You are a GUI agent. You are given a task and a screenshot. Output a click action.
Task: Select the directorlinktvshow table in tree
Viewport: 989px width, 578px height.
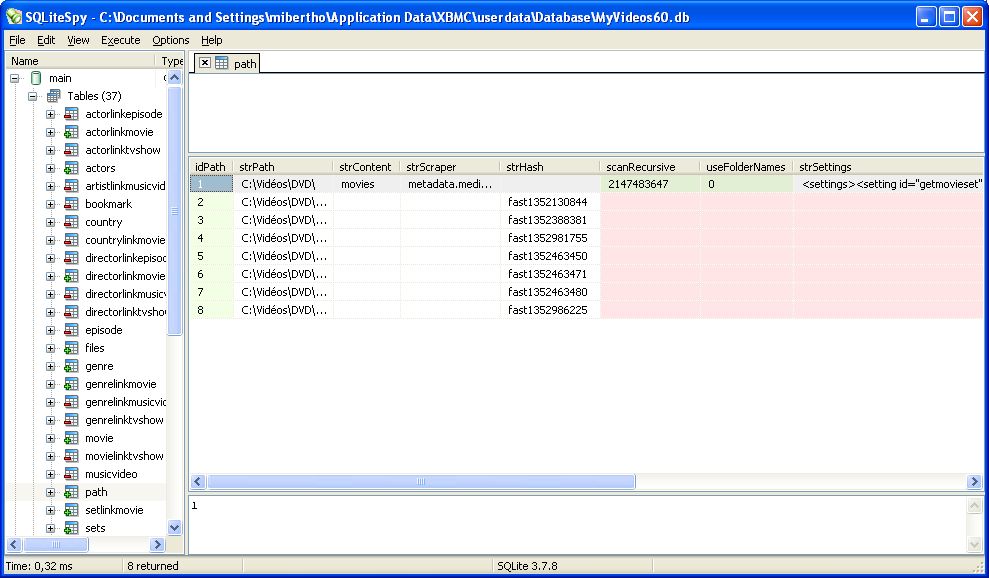pos(126,312)
